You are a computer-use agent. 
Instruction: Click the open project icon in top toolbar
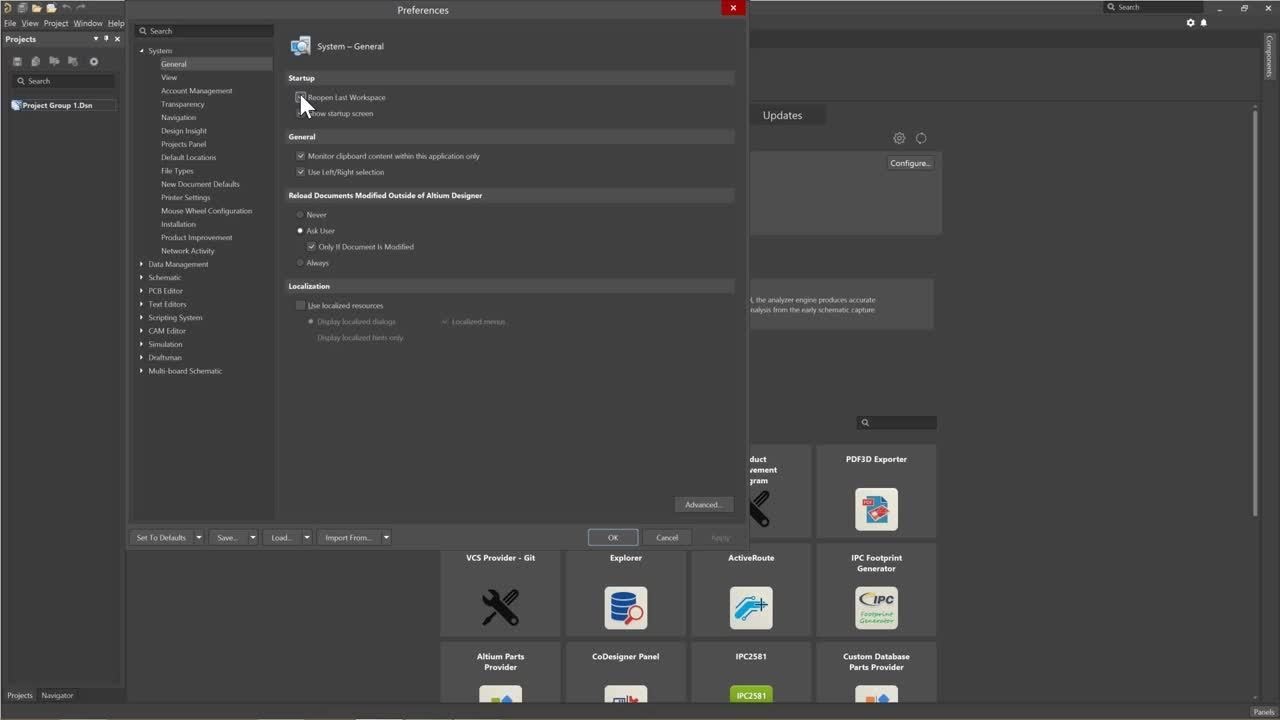51,8
